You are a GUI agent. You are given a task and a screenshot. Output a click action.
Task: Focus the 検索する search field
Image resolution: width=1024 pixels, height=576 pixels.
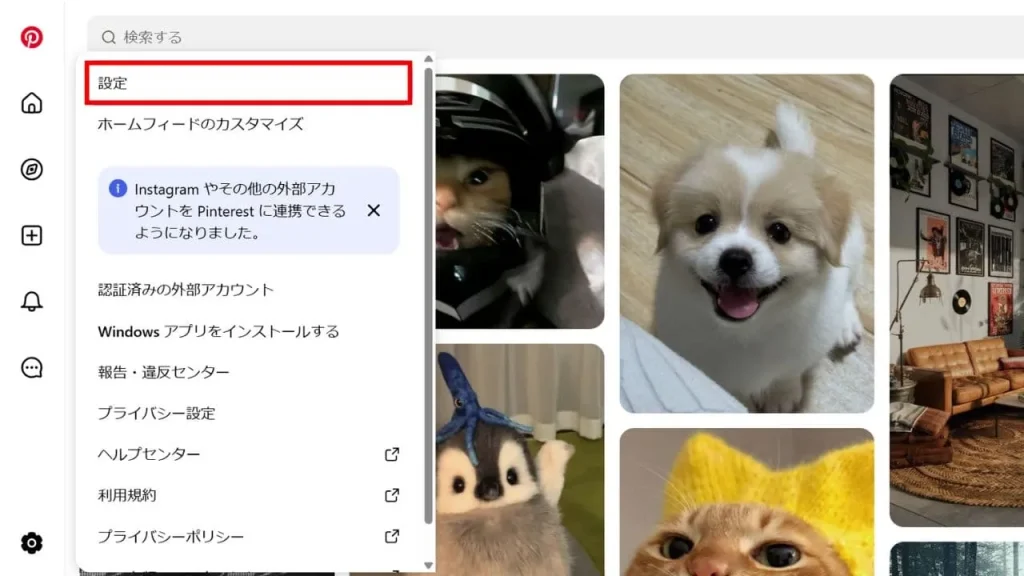555,37
